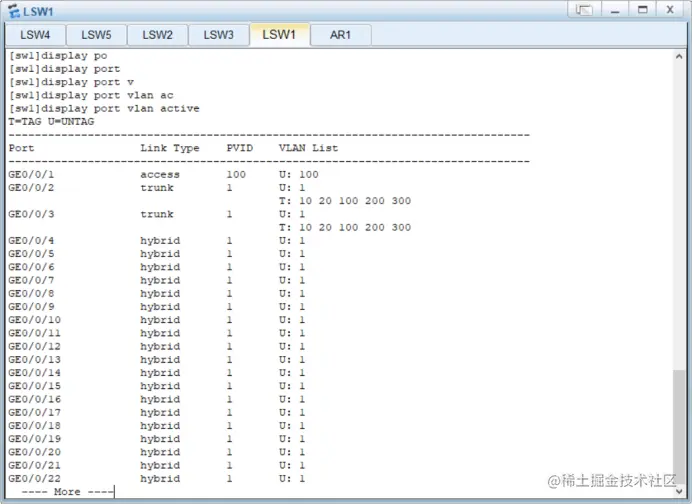Switch to the LSW5 tab
The width and height of the screenshot is (692, 504).
point(96,35)
